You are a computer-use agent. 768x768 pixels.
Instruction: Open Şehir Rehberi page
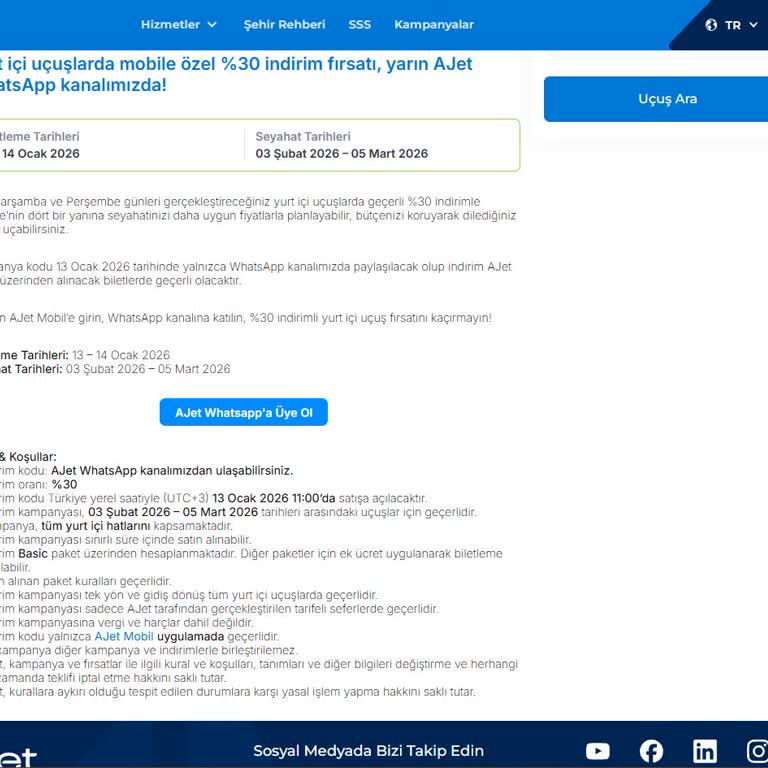[x=284, y=24]
